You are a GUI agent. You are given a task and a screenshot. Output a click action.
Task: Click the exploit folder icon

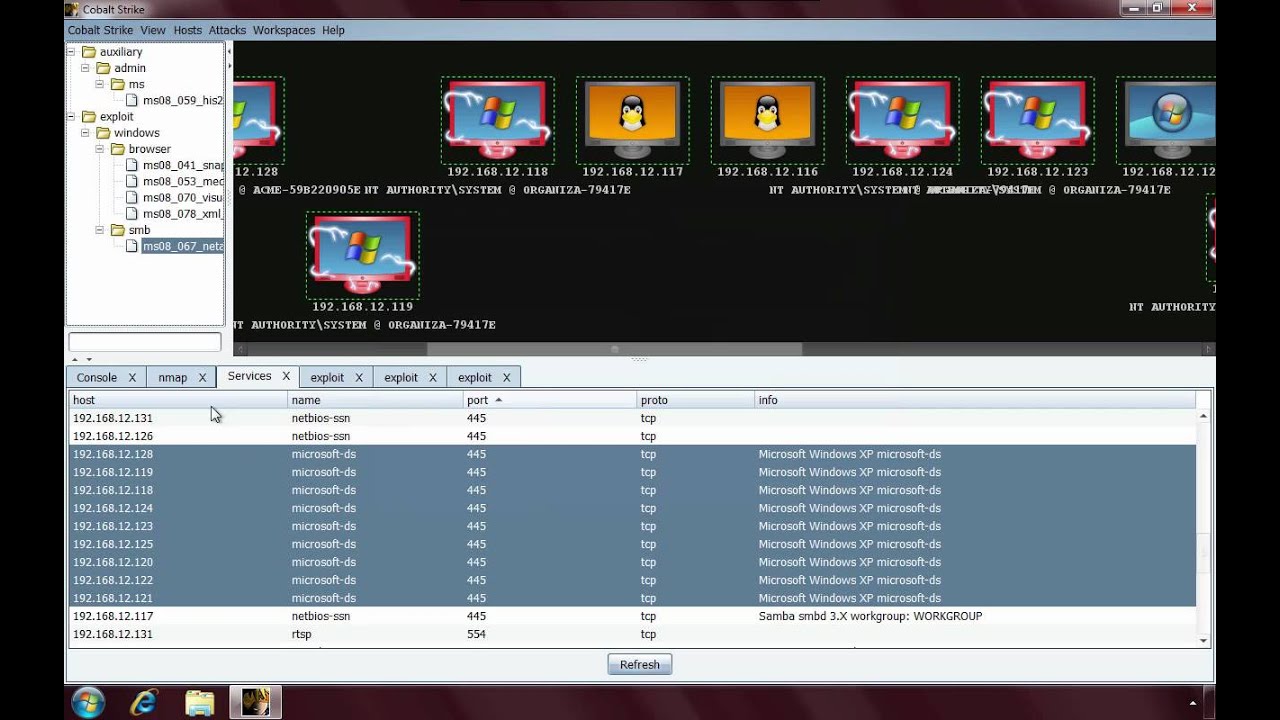pos(89,117)
